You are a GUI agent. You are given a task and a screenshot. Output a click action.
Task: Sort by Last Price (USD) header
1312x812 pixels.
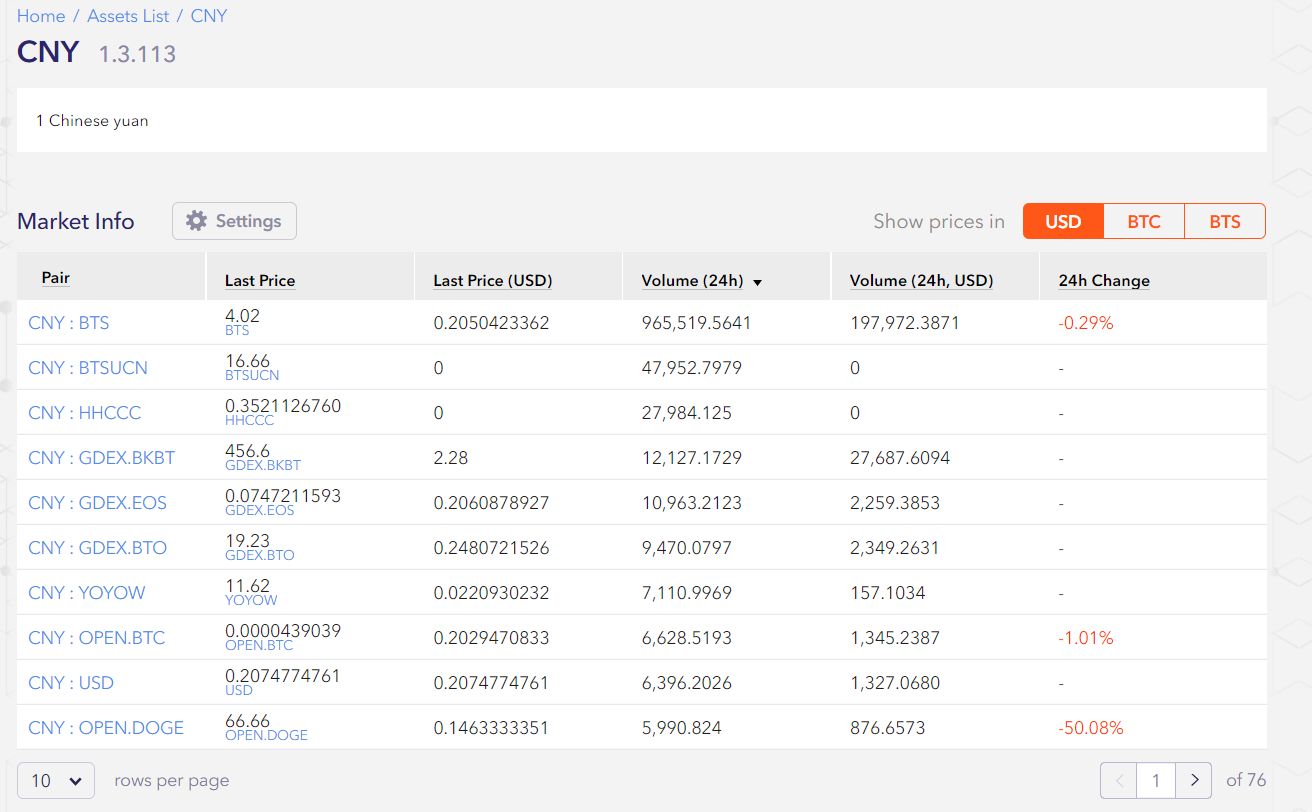pyautogui.click(x=493, y=281)
